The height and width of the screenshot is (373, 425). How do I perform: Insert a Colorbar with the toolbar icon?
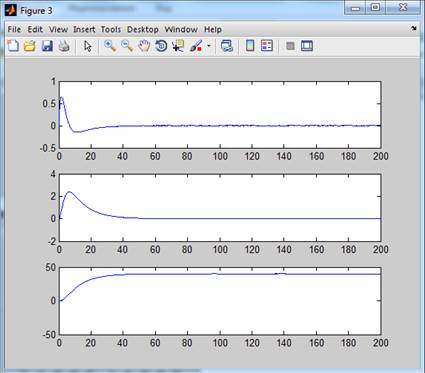pyautogui.click(x=250, y=45)
